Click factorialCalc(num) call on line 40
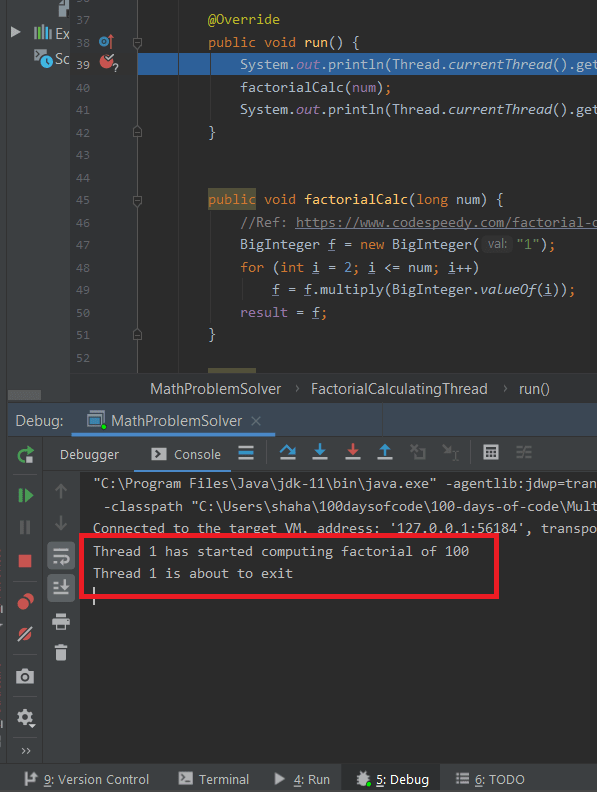 [315, 87]
